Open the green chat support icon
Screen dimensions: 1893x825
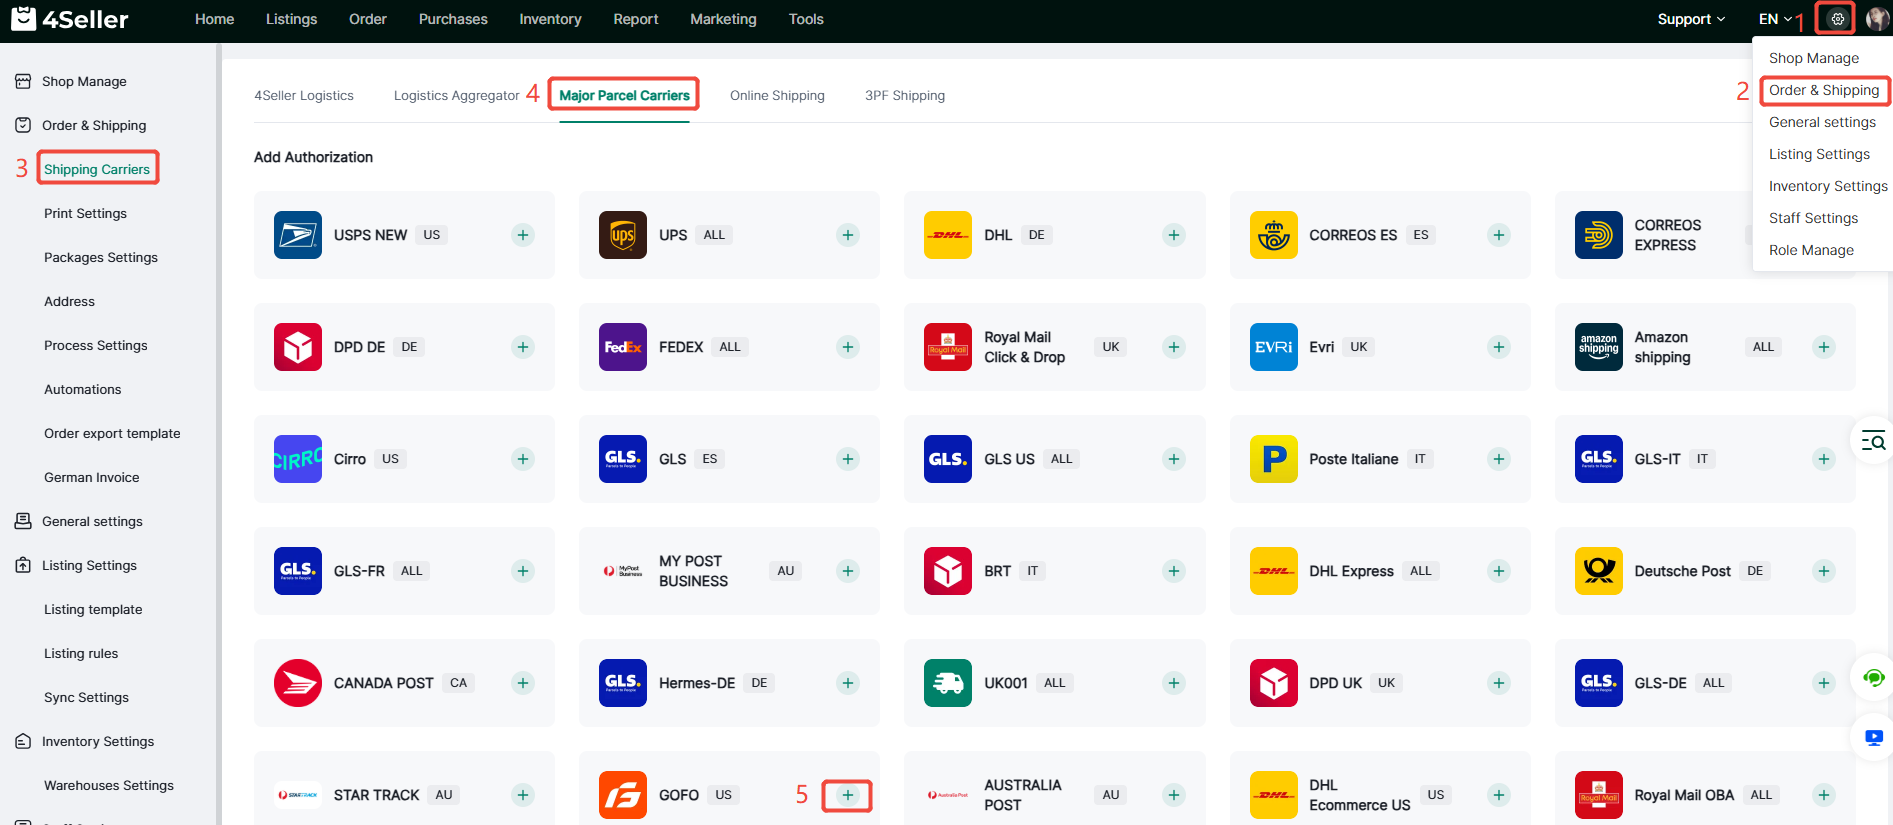[x=1873, y=678]
